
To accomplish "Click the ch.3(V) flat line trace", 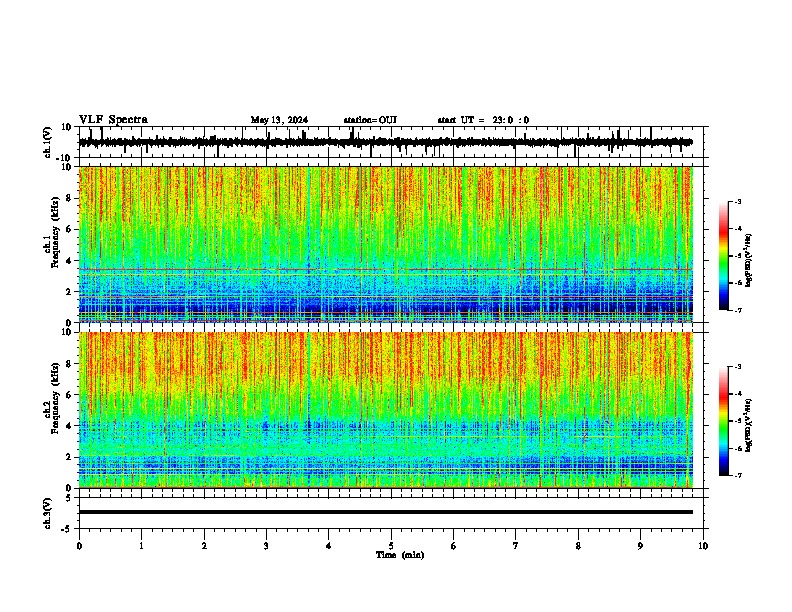I will click(x=386, y=512).
